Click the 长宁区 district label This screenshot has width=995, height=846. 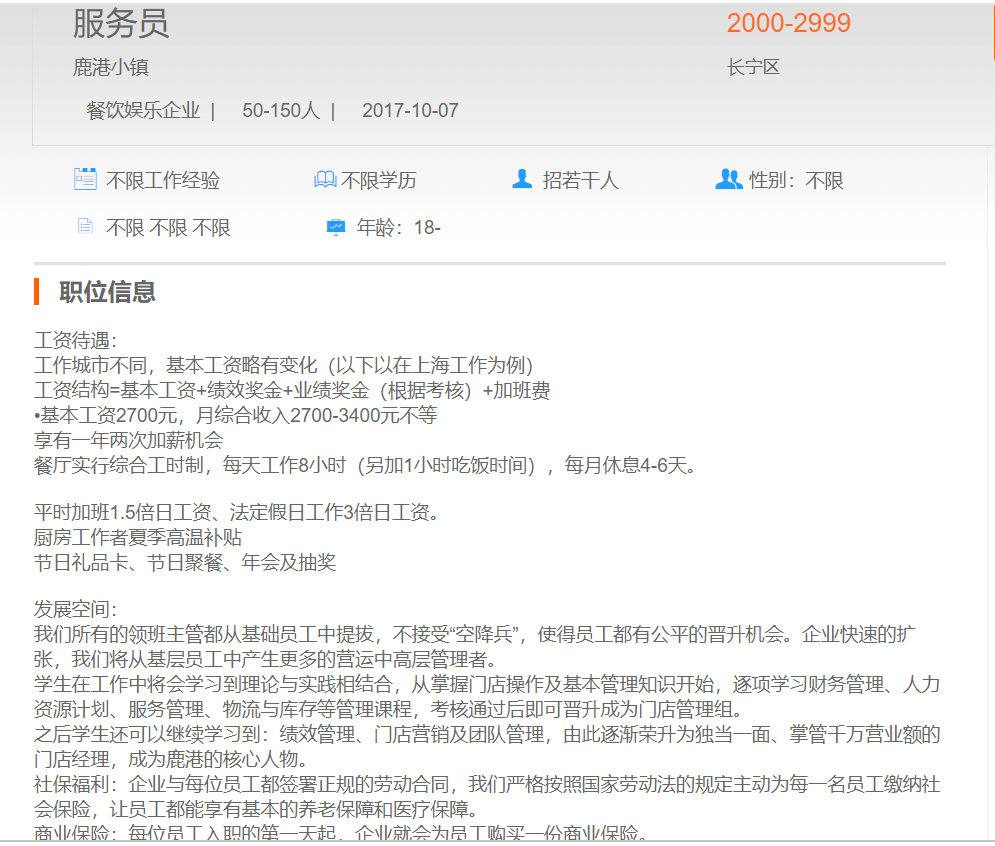point(753,68)
